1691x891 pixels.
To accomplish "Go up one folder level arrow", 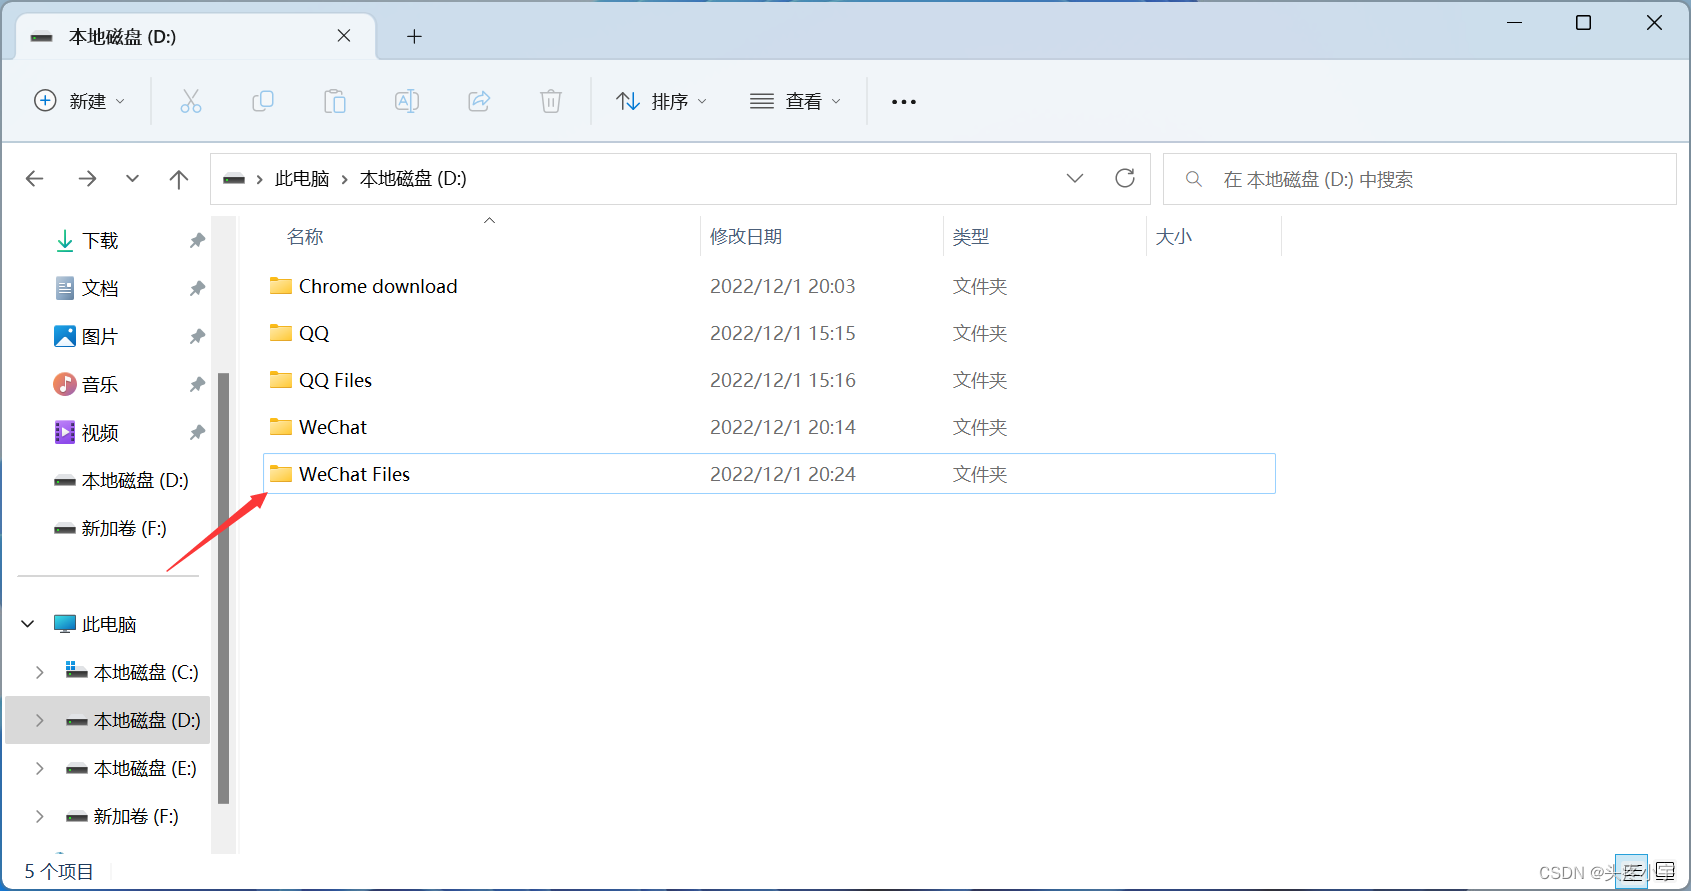I will click(179, 179).
